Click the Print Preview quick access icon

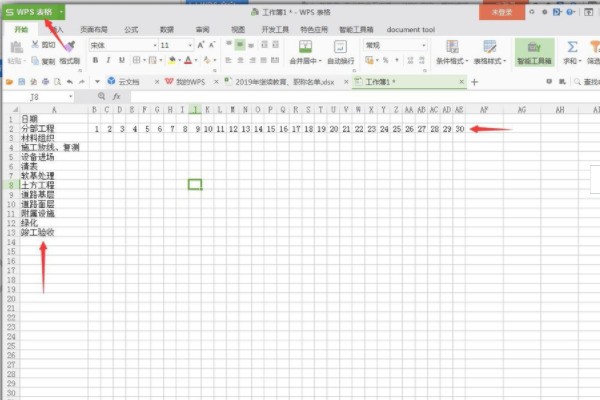click(x=57, y=82)
